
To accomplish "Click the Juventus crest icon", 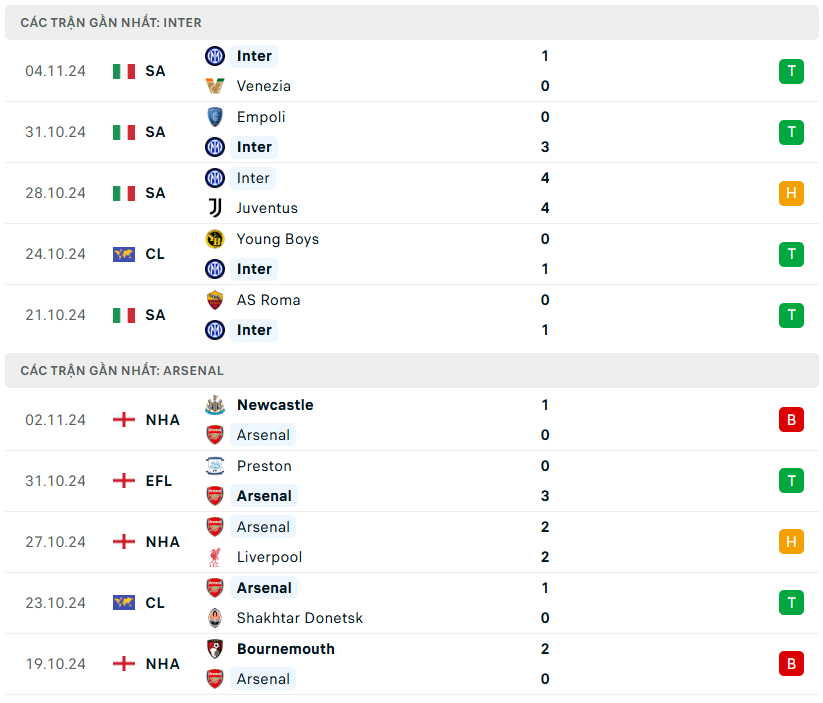I will tap(215, 208).
